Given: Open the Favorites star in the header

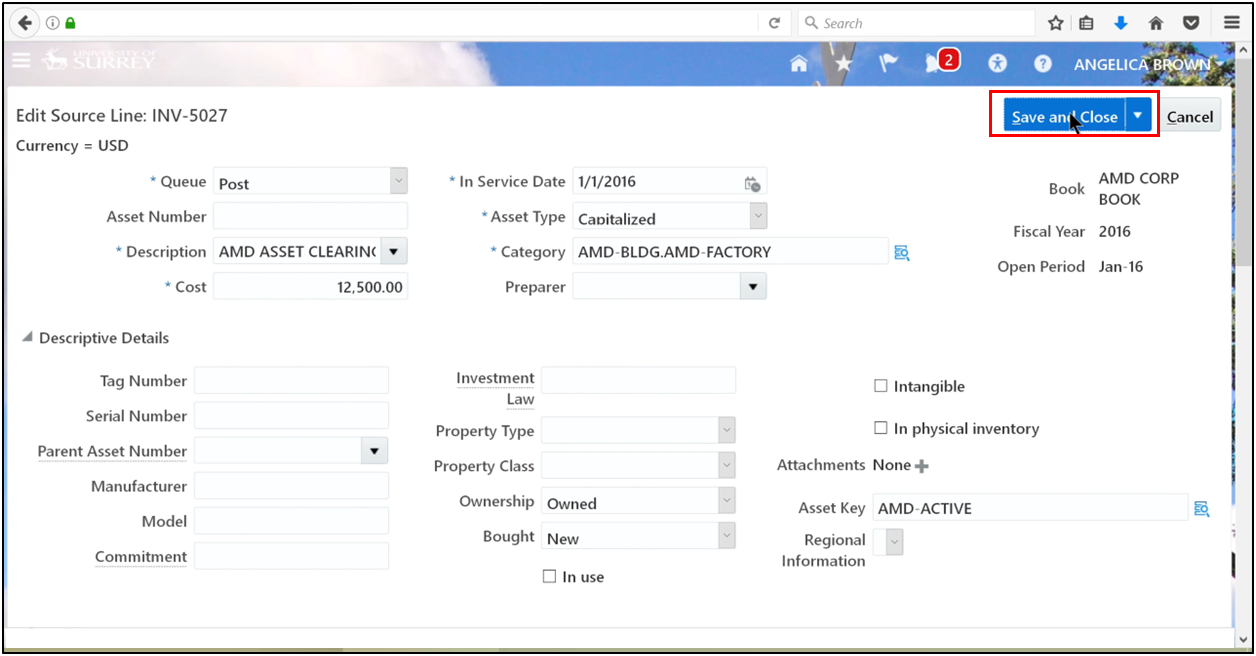Looking at the screenshot, I should (x=843, y=62).
